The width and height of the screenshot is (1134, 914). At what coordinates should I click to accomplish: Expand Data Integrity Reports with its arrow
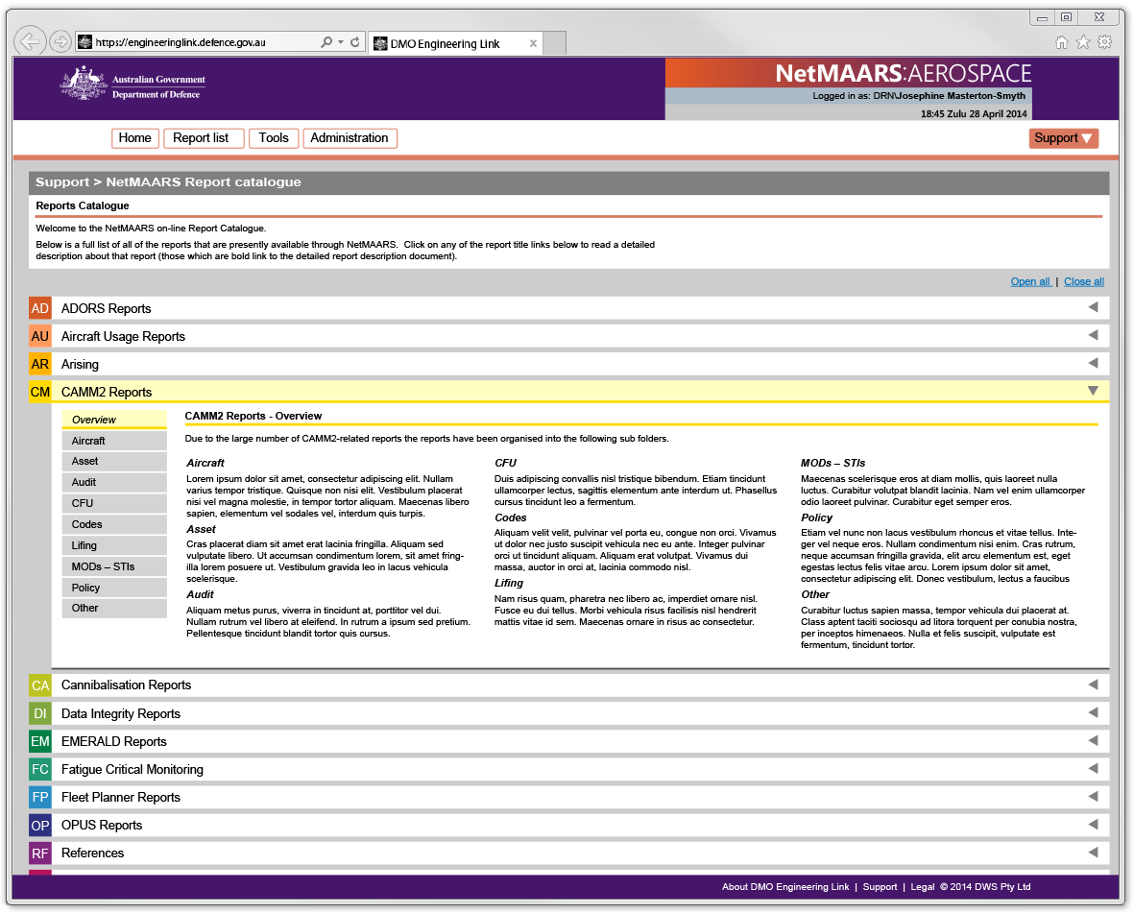[x=1093, y=712]
